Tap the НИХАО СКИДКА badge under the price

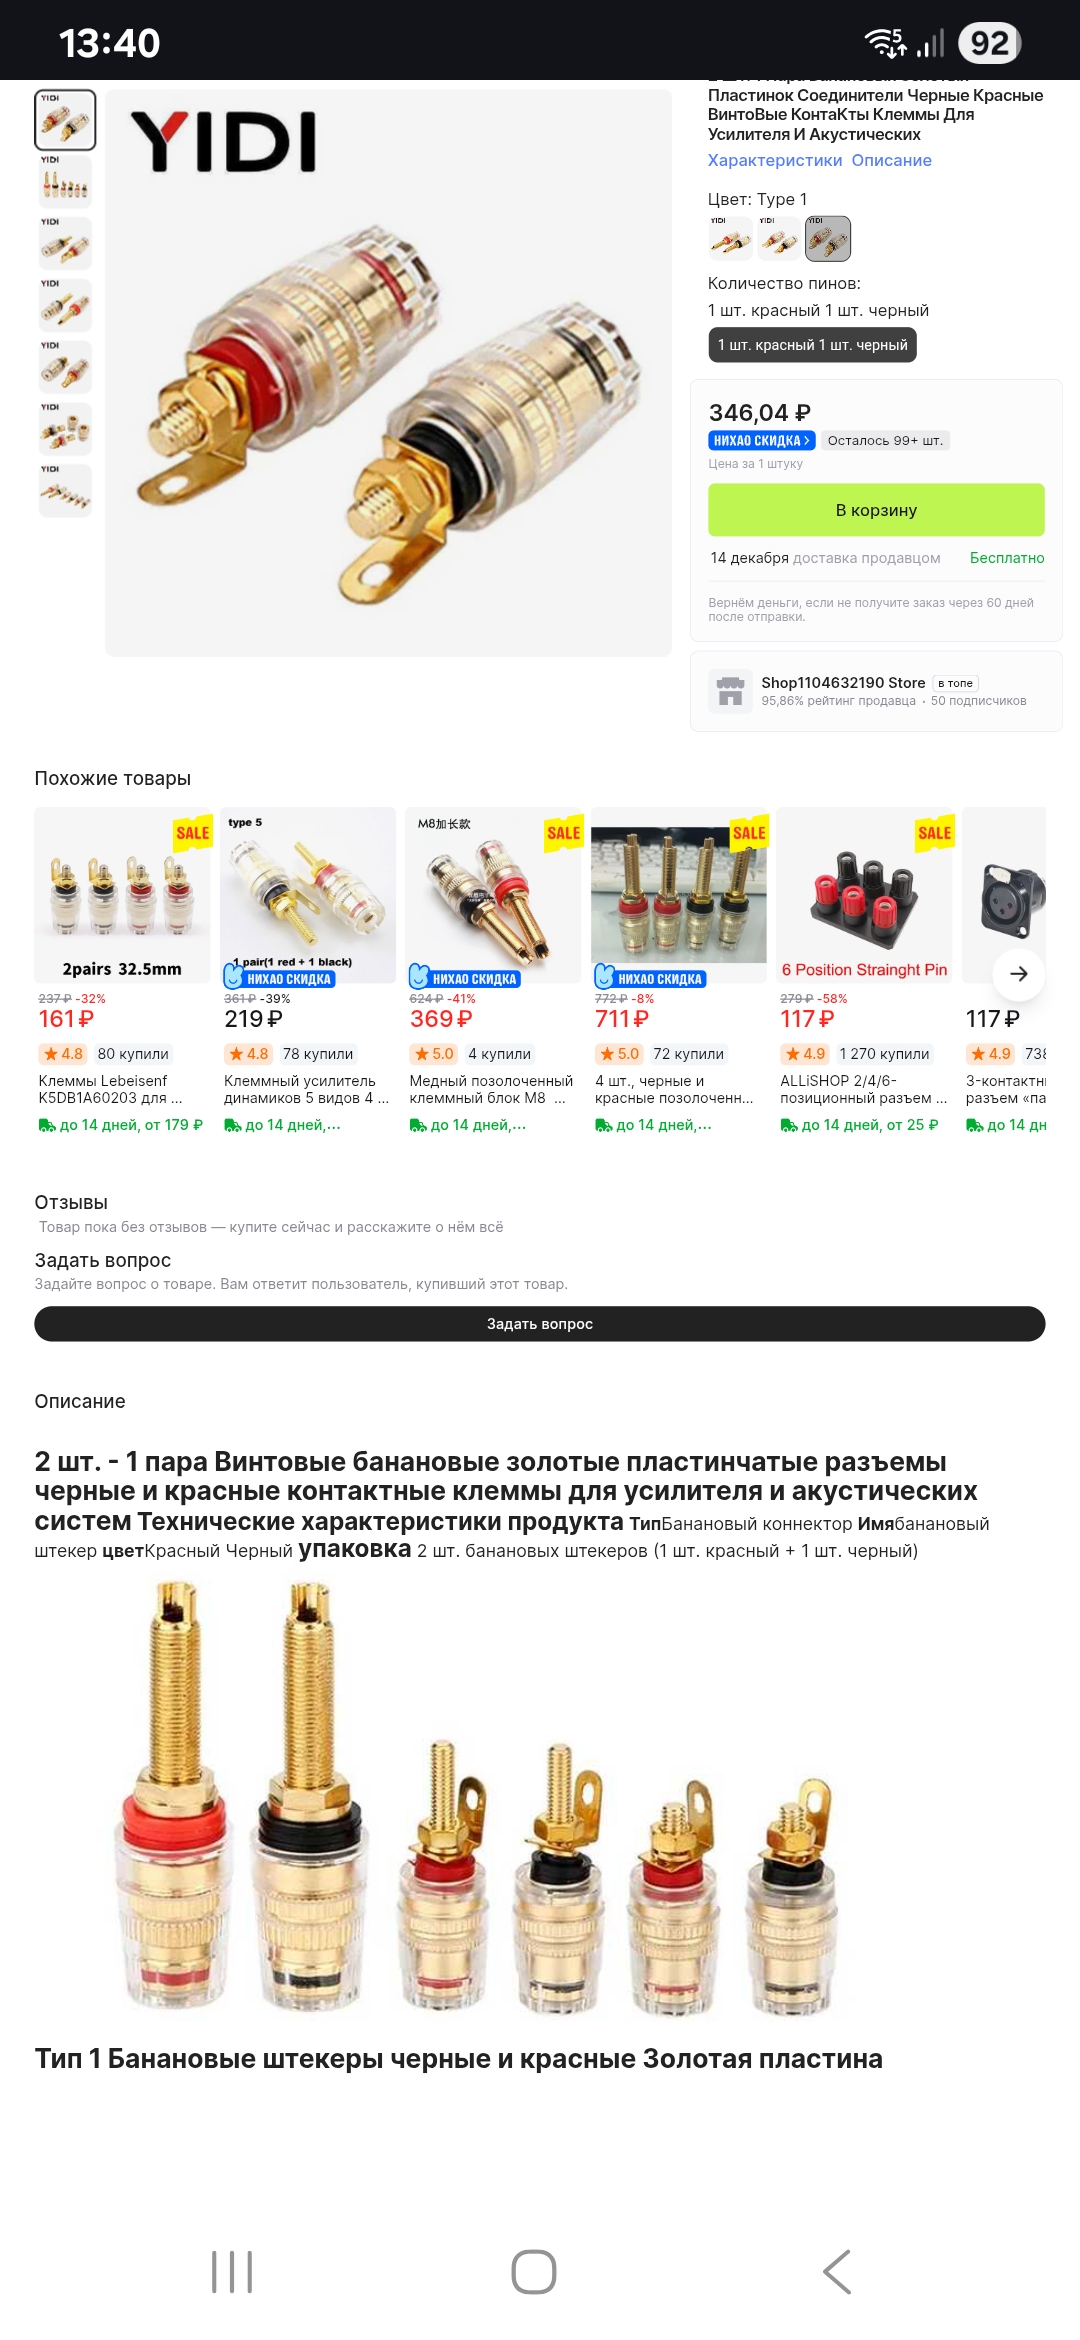click(x=762, y=440)
